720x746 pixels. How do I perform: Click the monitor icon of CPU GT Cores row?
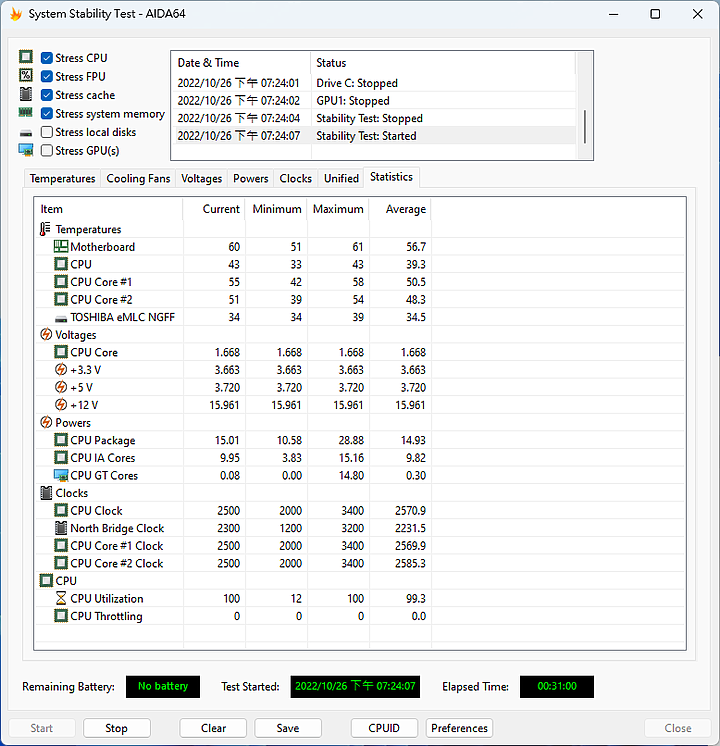coord(61,475)
